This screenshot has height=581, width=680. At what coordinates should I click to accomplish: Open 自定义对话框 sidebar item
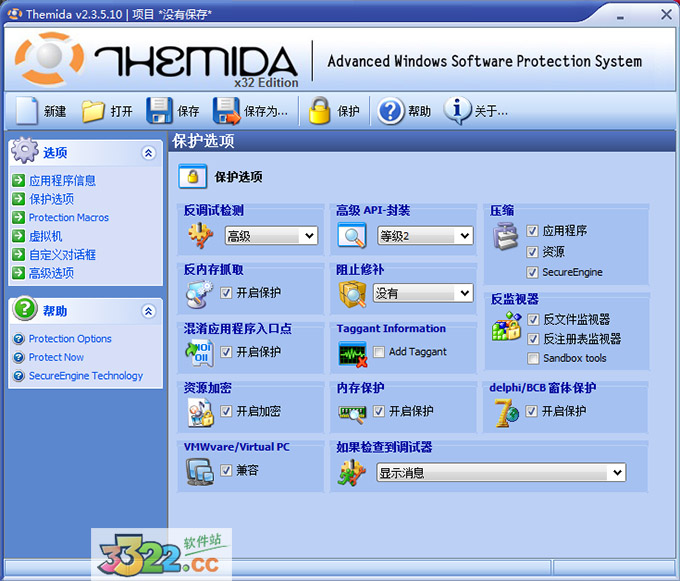(x=62, y=255)
